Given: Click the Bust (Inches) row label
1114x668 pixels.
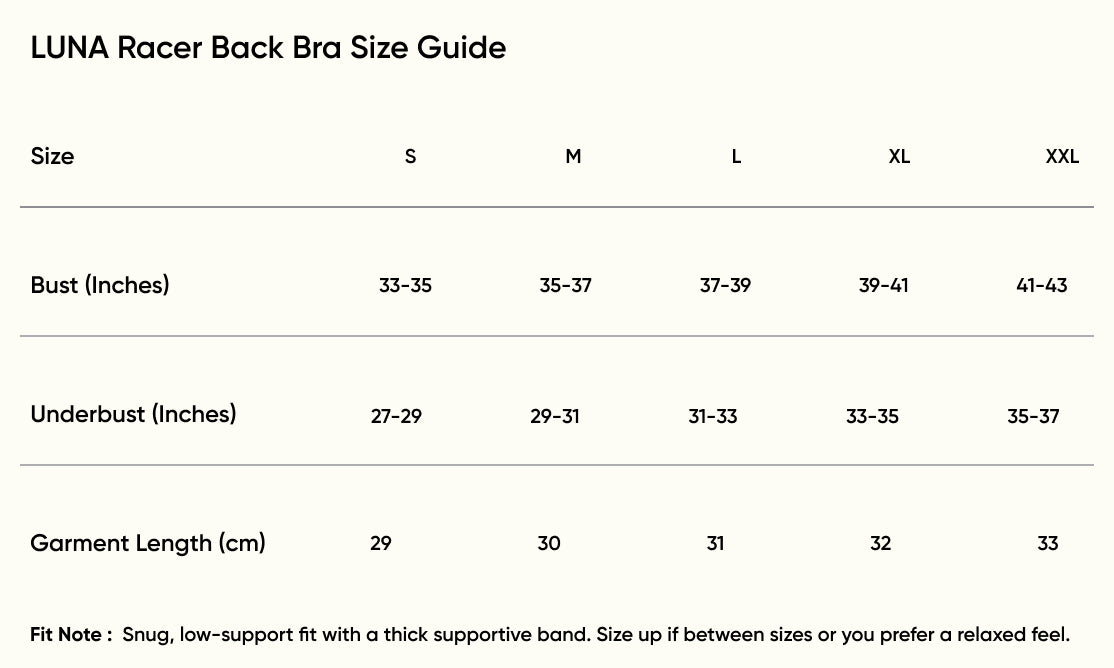Looking at the screenshot, I should coord(100,285).
